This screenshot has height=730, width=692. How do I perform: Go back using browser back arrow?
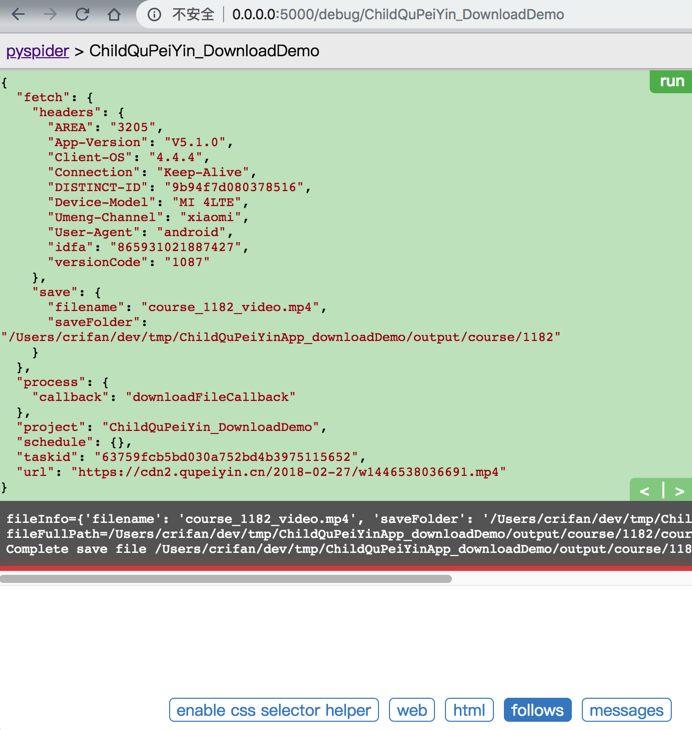18,14
